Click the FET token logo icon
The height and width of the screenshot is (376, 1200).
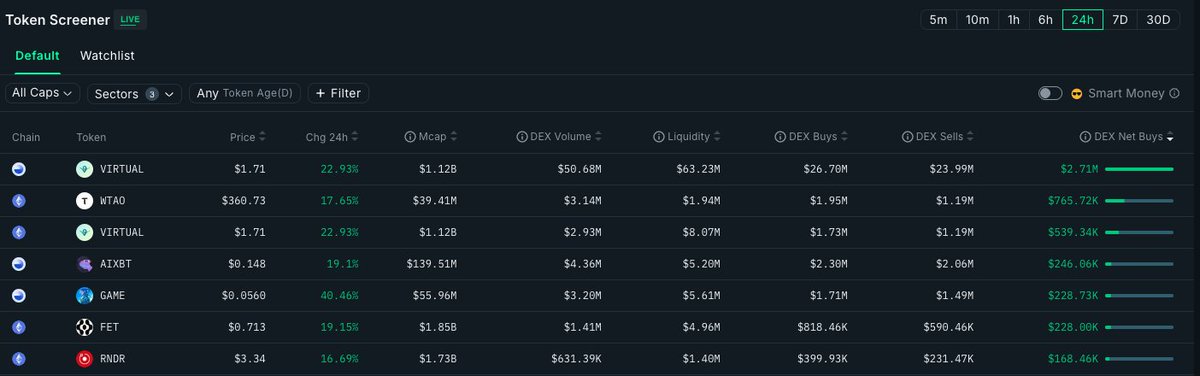85,328
